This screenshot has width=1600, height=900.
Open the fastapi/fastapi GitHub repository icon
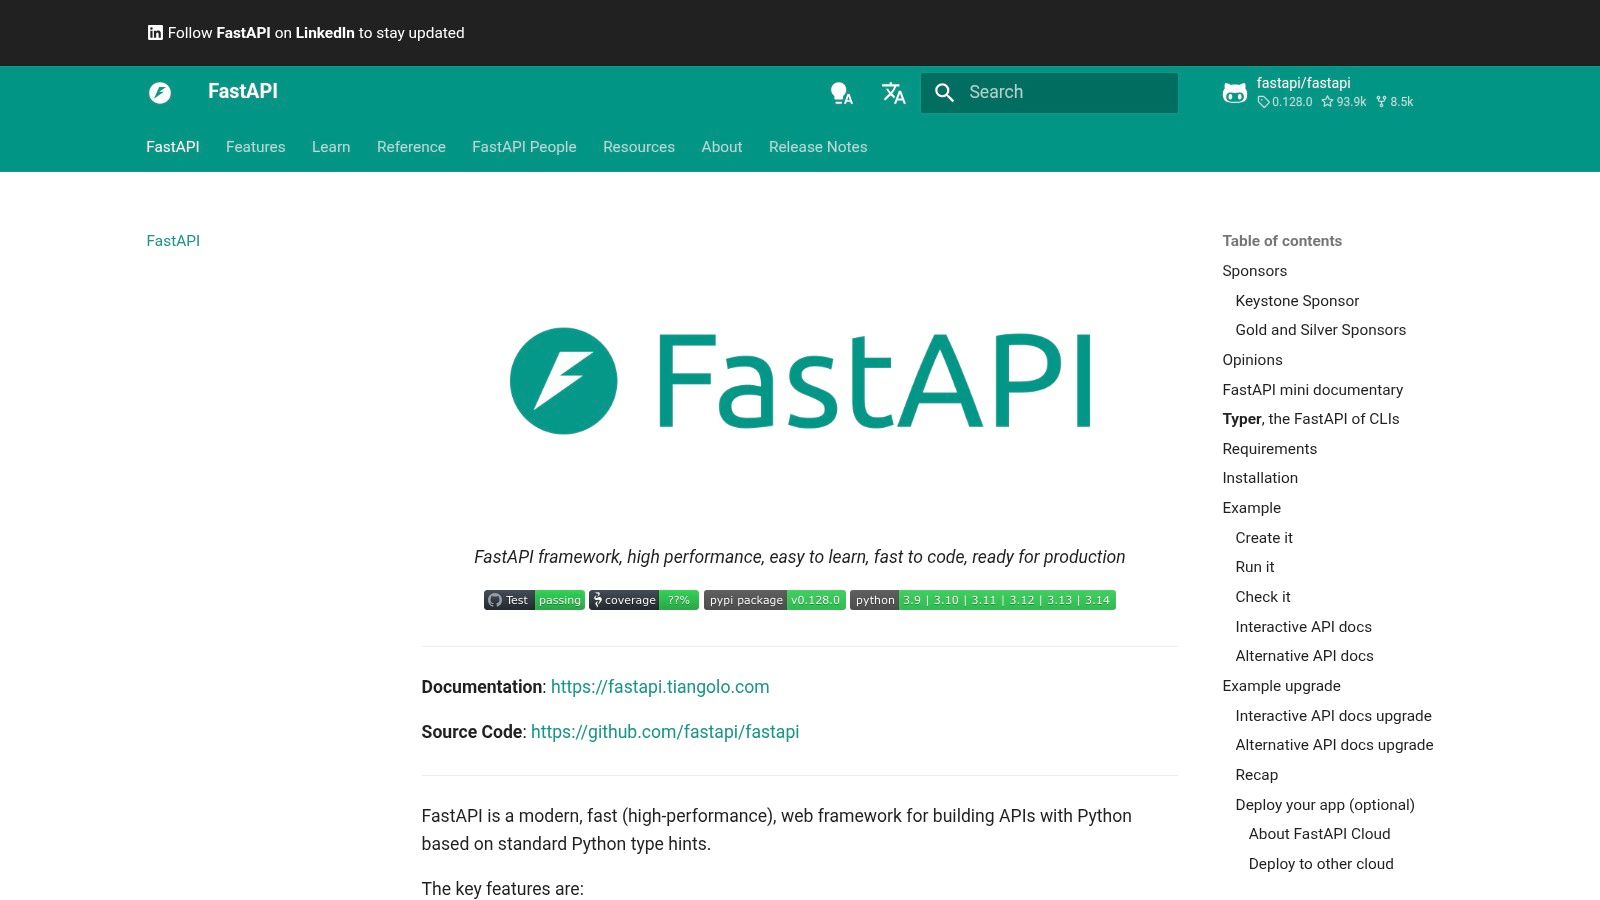[x=1233, y=92]
